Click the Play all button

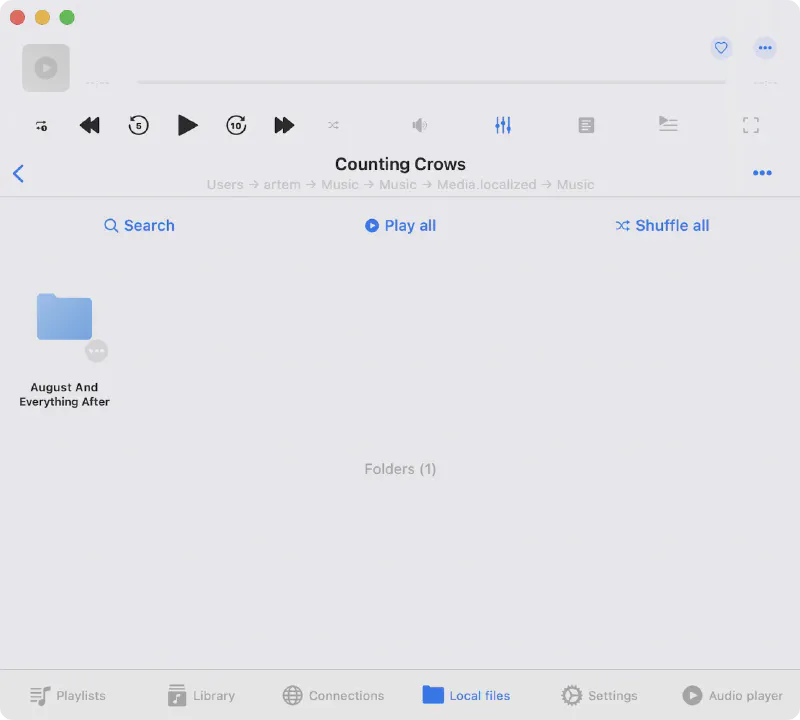[x=400, y=226]
